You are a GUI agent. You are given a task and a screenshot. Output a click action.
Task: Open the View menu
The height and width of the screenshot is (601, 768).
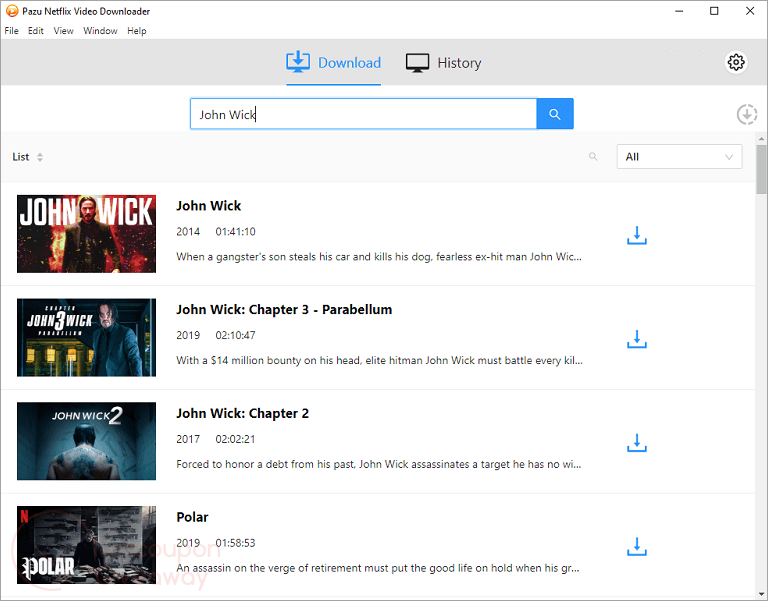[x=63, y=30]
